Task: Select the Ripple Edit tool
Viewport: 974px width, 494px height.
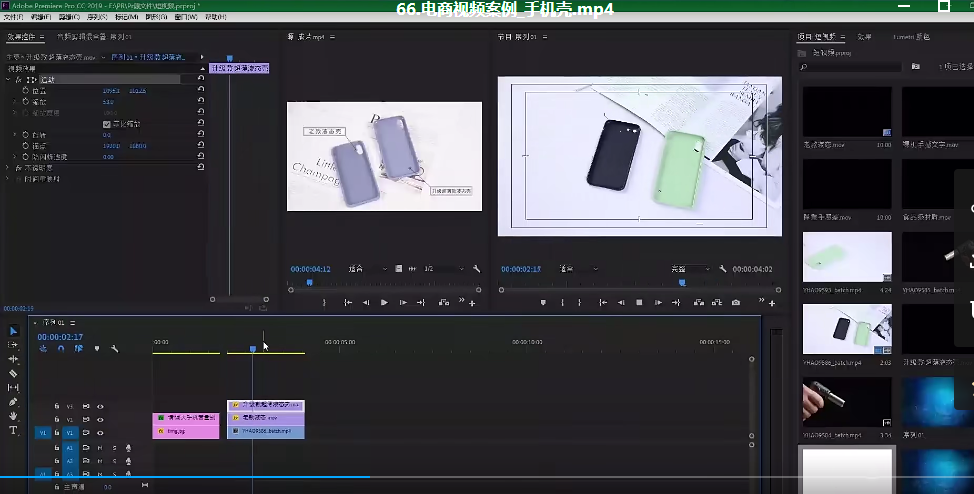Action: 13,358
